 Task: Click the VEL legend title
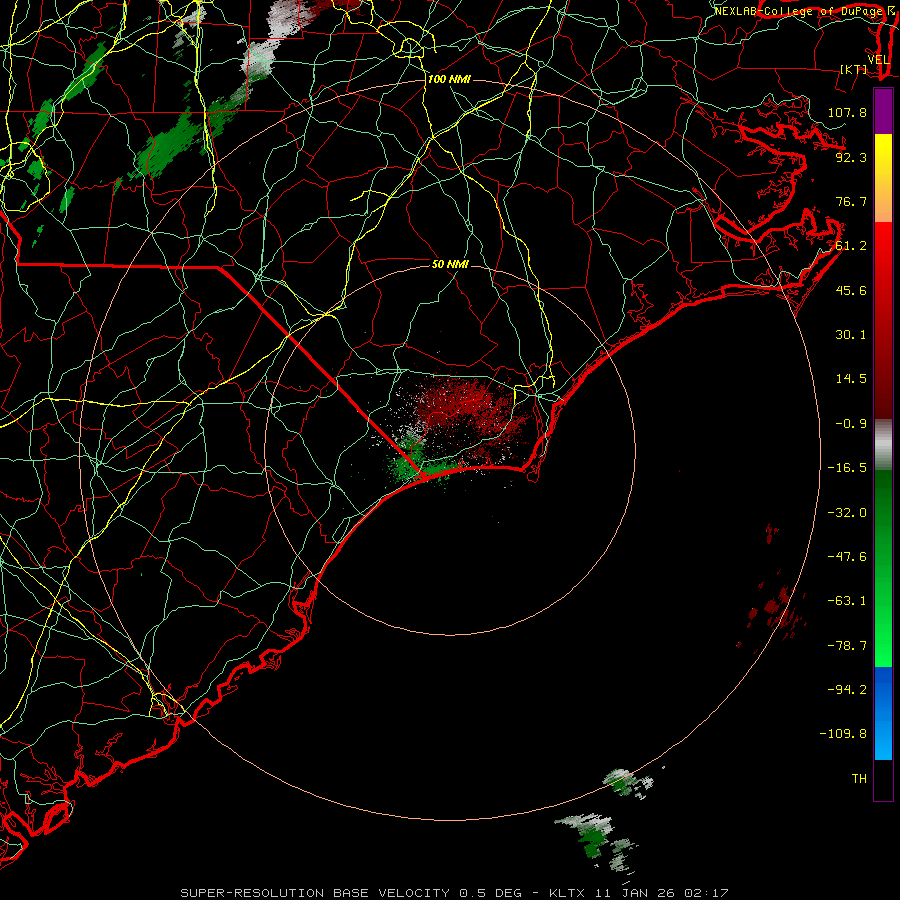pyautogui.click(x=878, y=59)
